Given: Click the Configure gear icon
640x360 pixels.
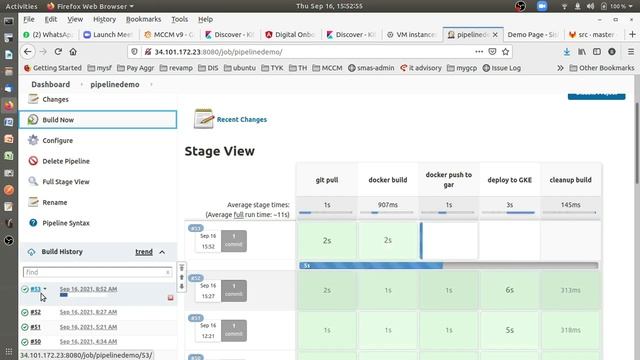Looking at the screenshot, I should click(33, 140).
